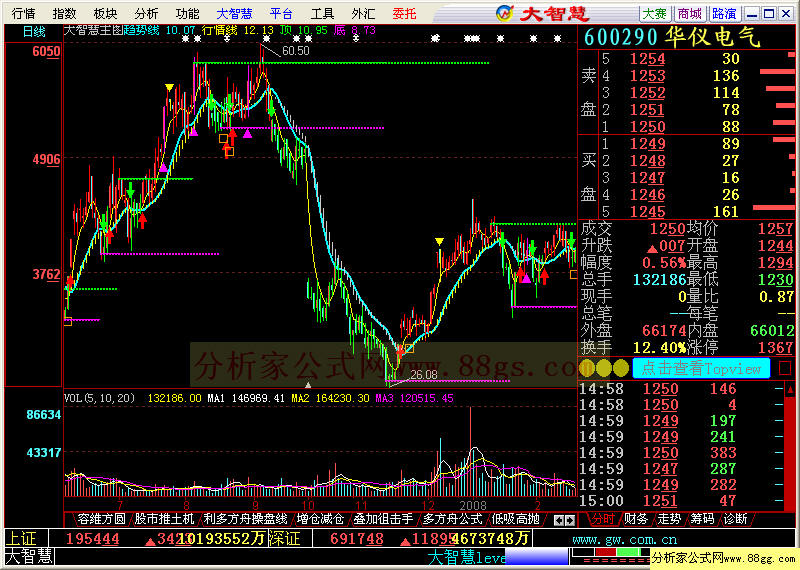
Task: Maximize the 大智慧 window
Action: 769,14
